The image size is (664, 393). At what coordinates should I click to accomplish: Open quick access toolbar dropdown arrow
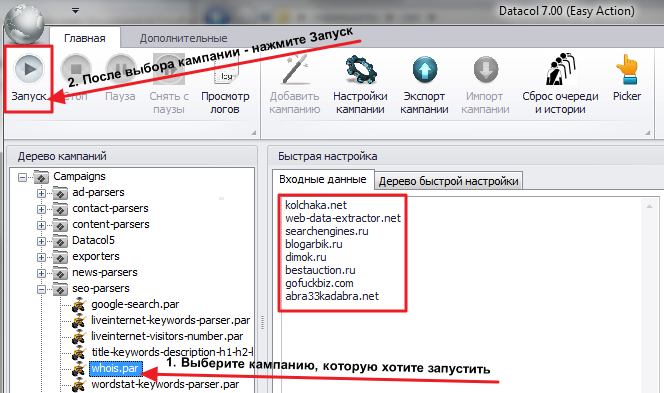[75, 11]
